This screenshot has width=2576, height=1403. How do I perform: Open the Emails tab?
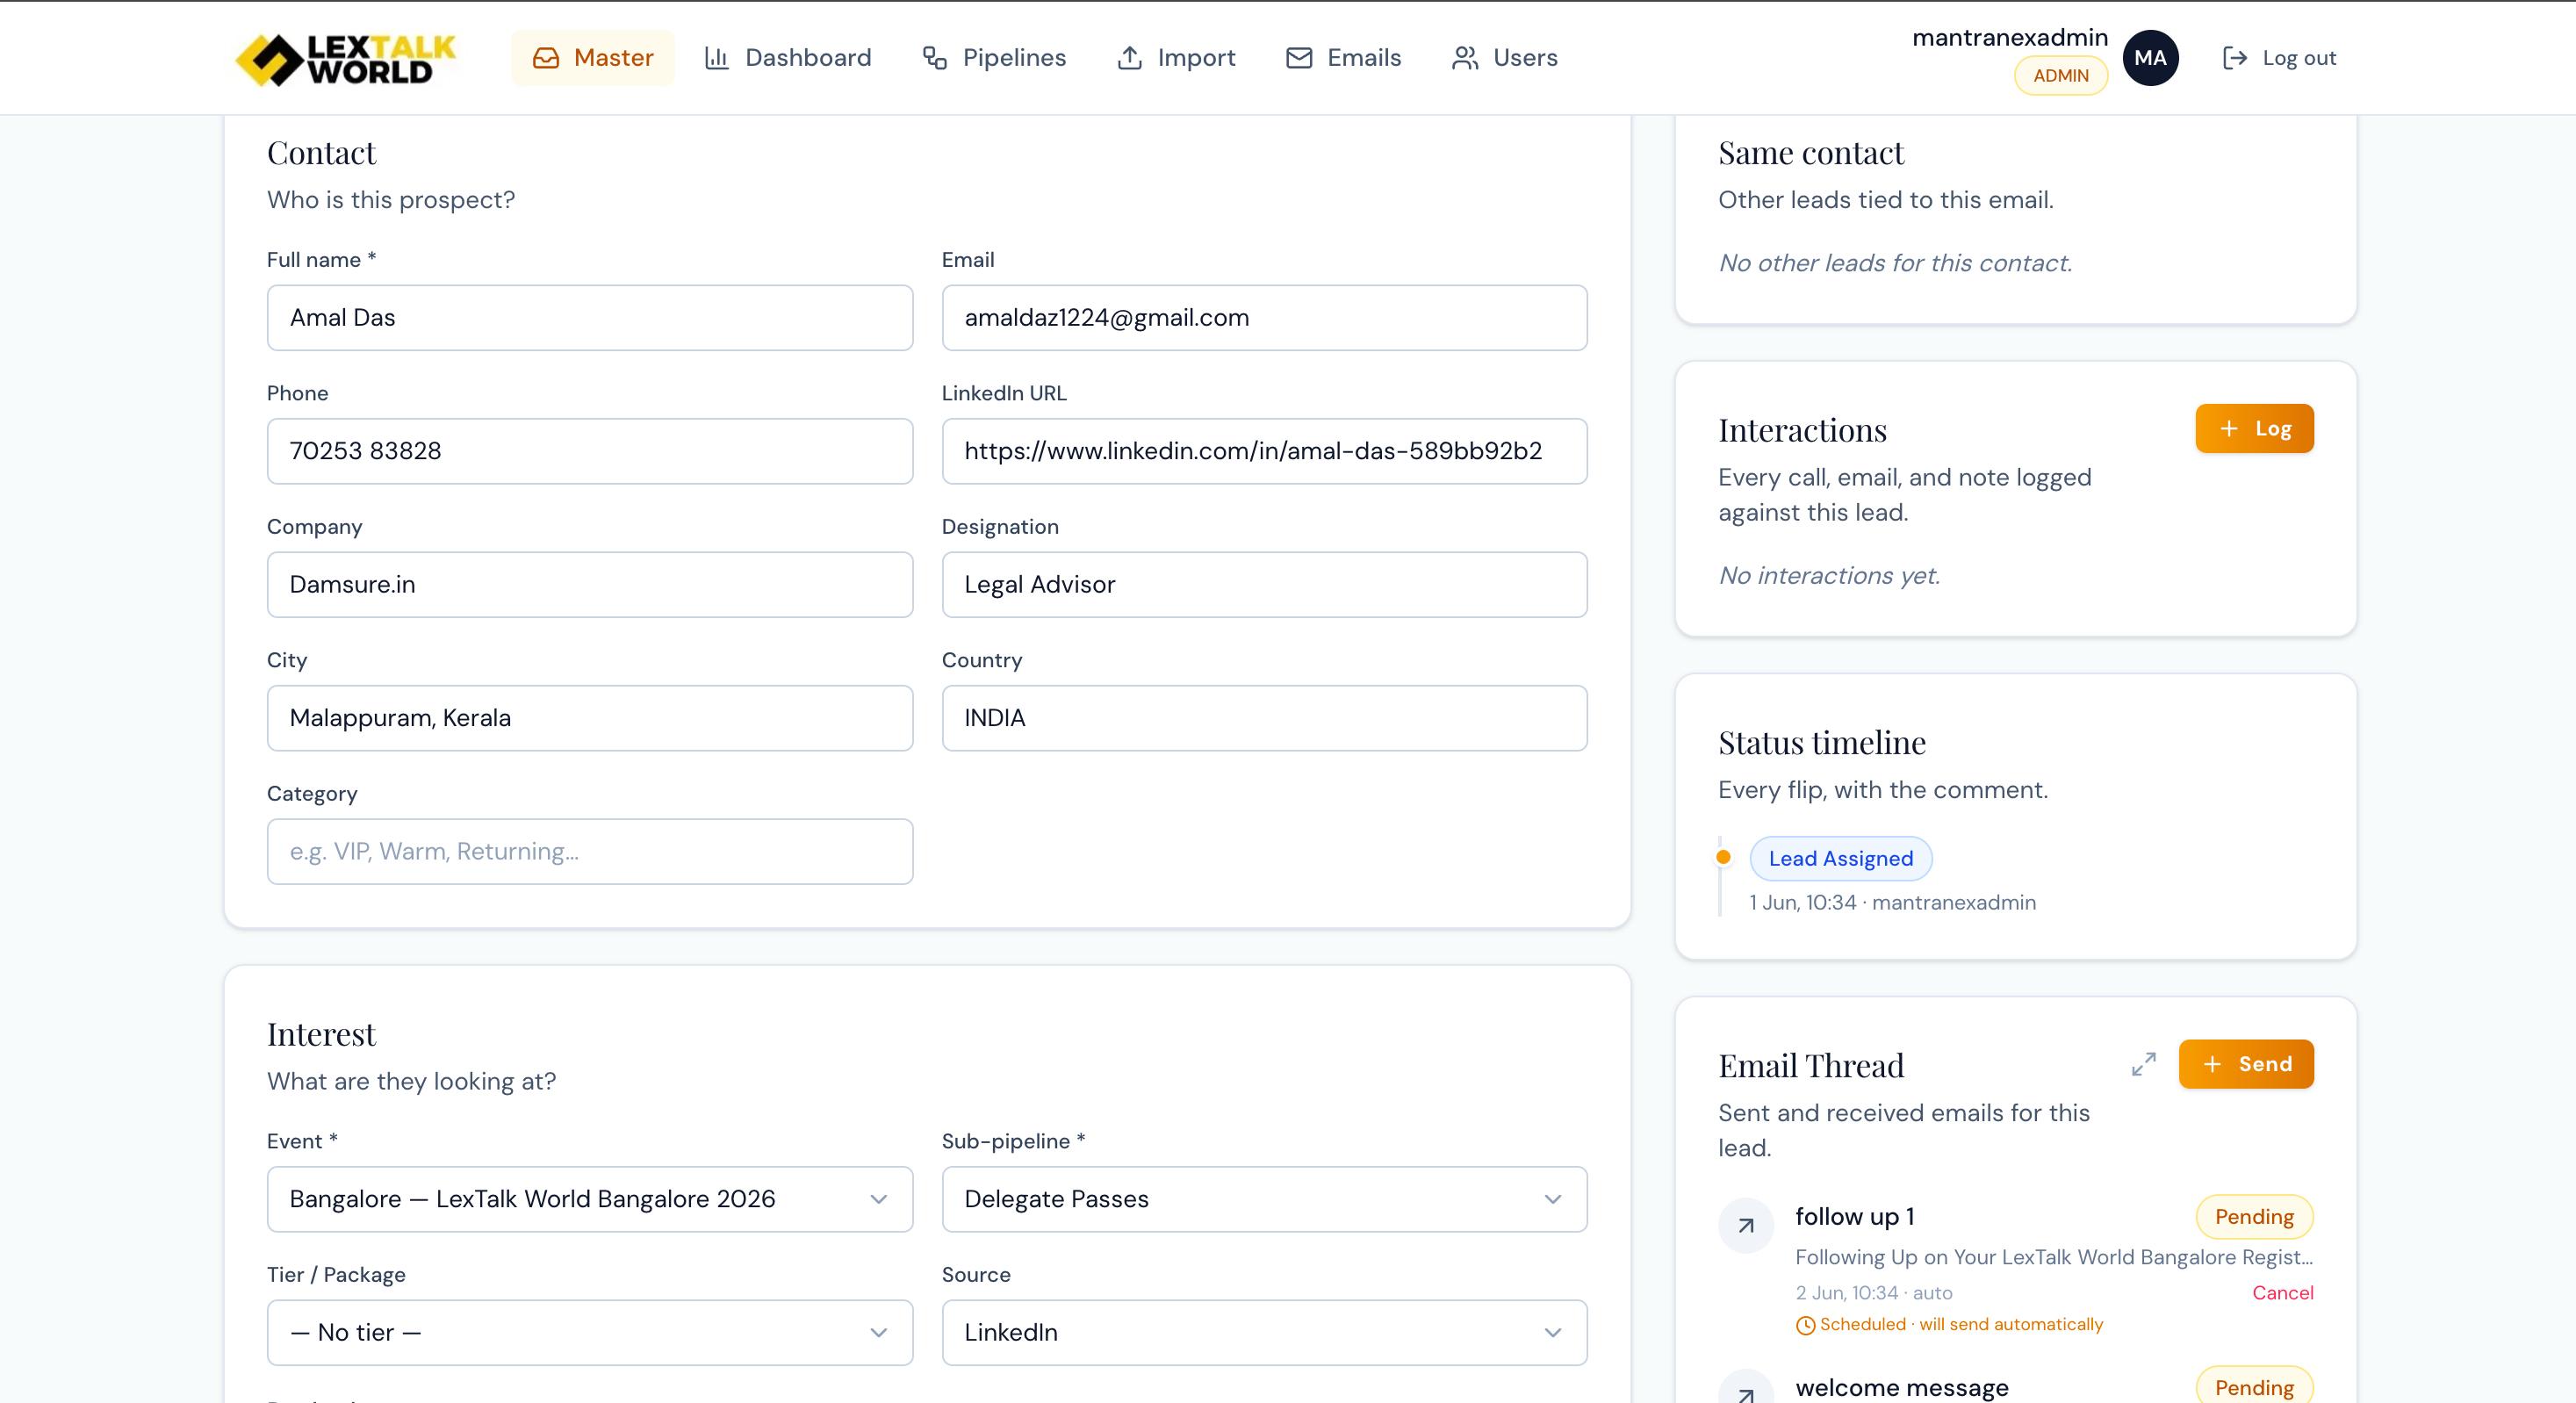pyautogui.click(x=1344, y=58)
